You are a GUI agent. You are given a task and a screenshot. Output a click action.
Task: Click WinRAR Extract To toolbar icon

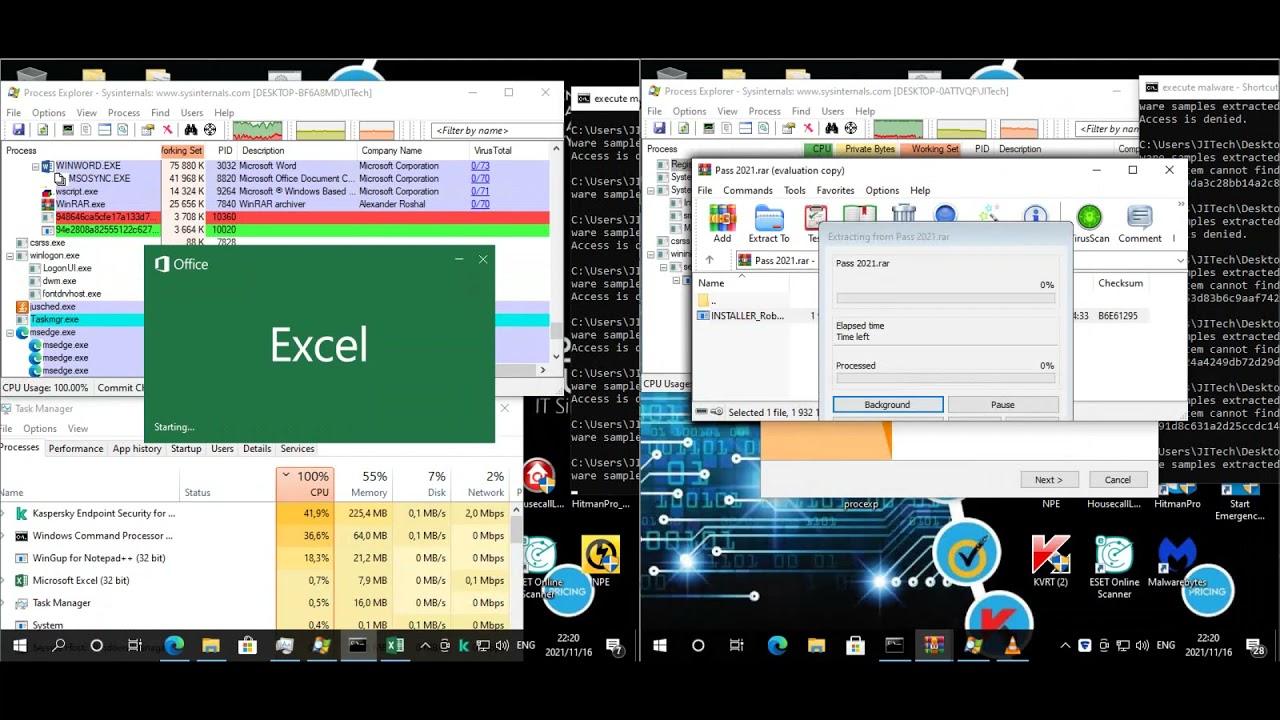[x=769, y=224]
